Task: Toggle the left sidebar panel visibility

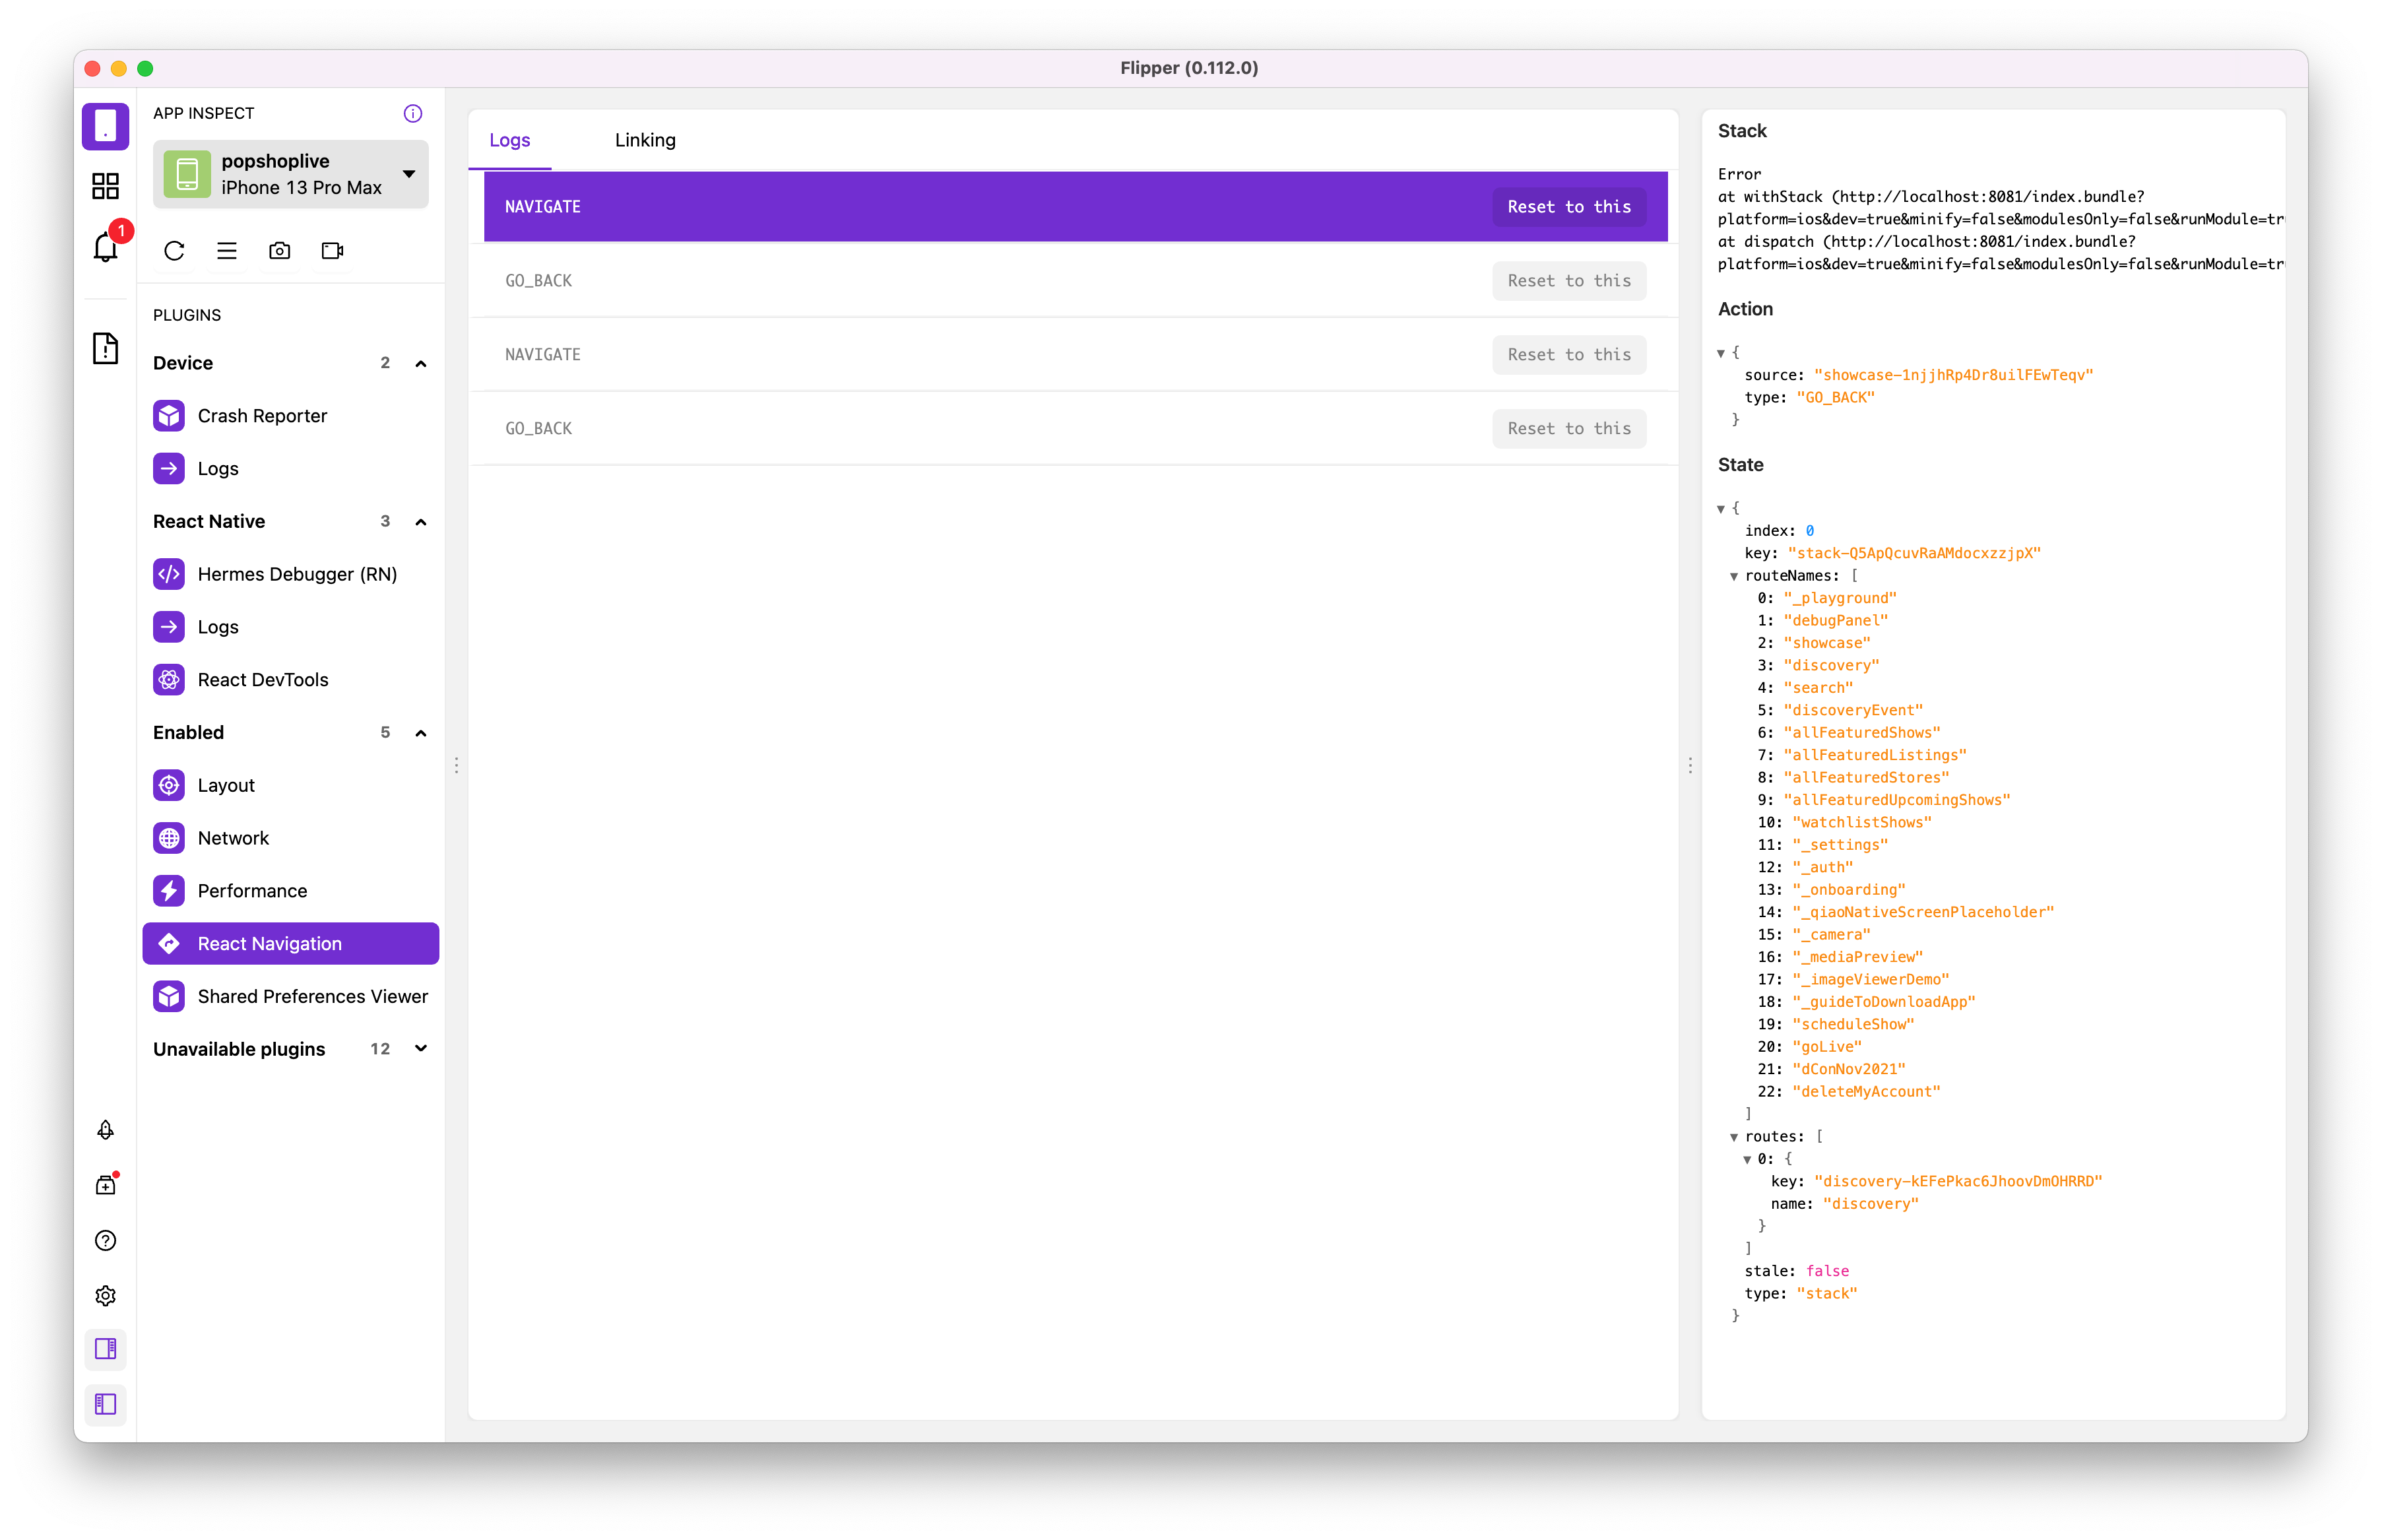Action: click(106, 1404)
